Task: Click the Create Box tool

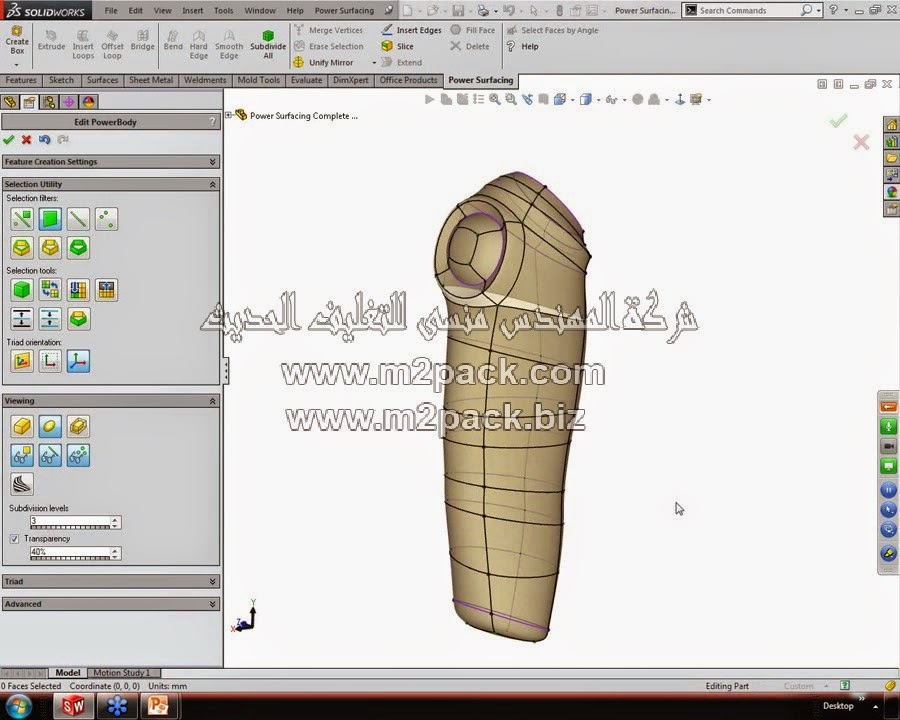Action: 17,40
